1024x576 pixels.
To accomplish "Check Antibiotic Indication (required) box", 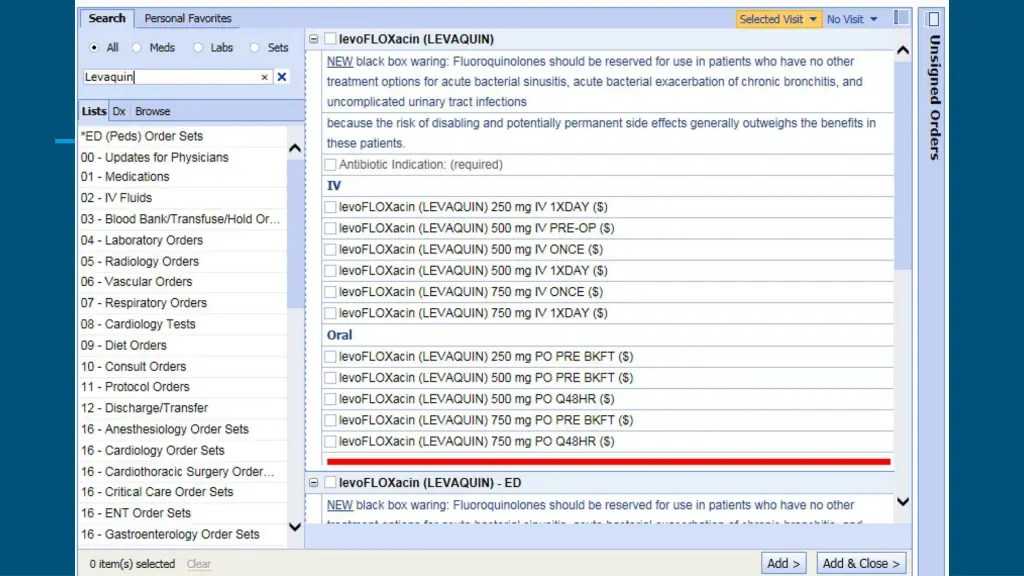I will coord(330,165).
